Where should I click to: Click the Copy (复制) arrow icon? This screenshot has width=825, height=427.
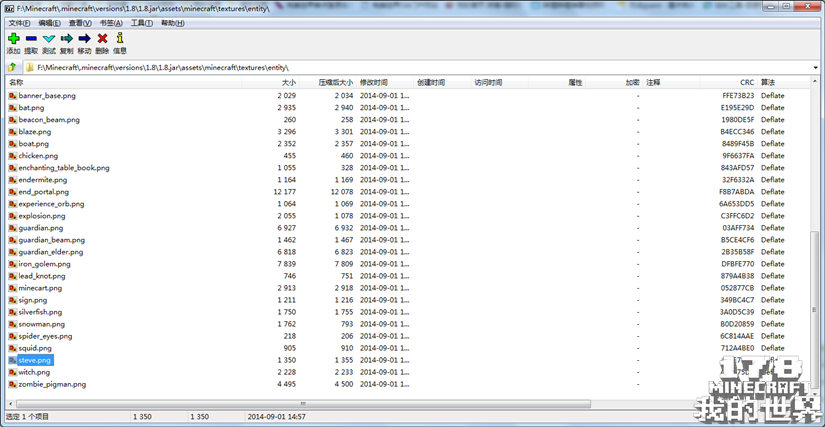67,38
